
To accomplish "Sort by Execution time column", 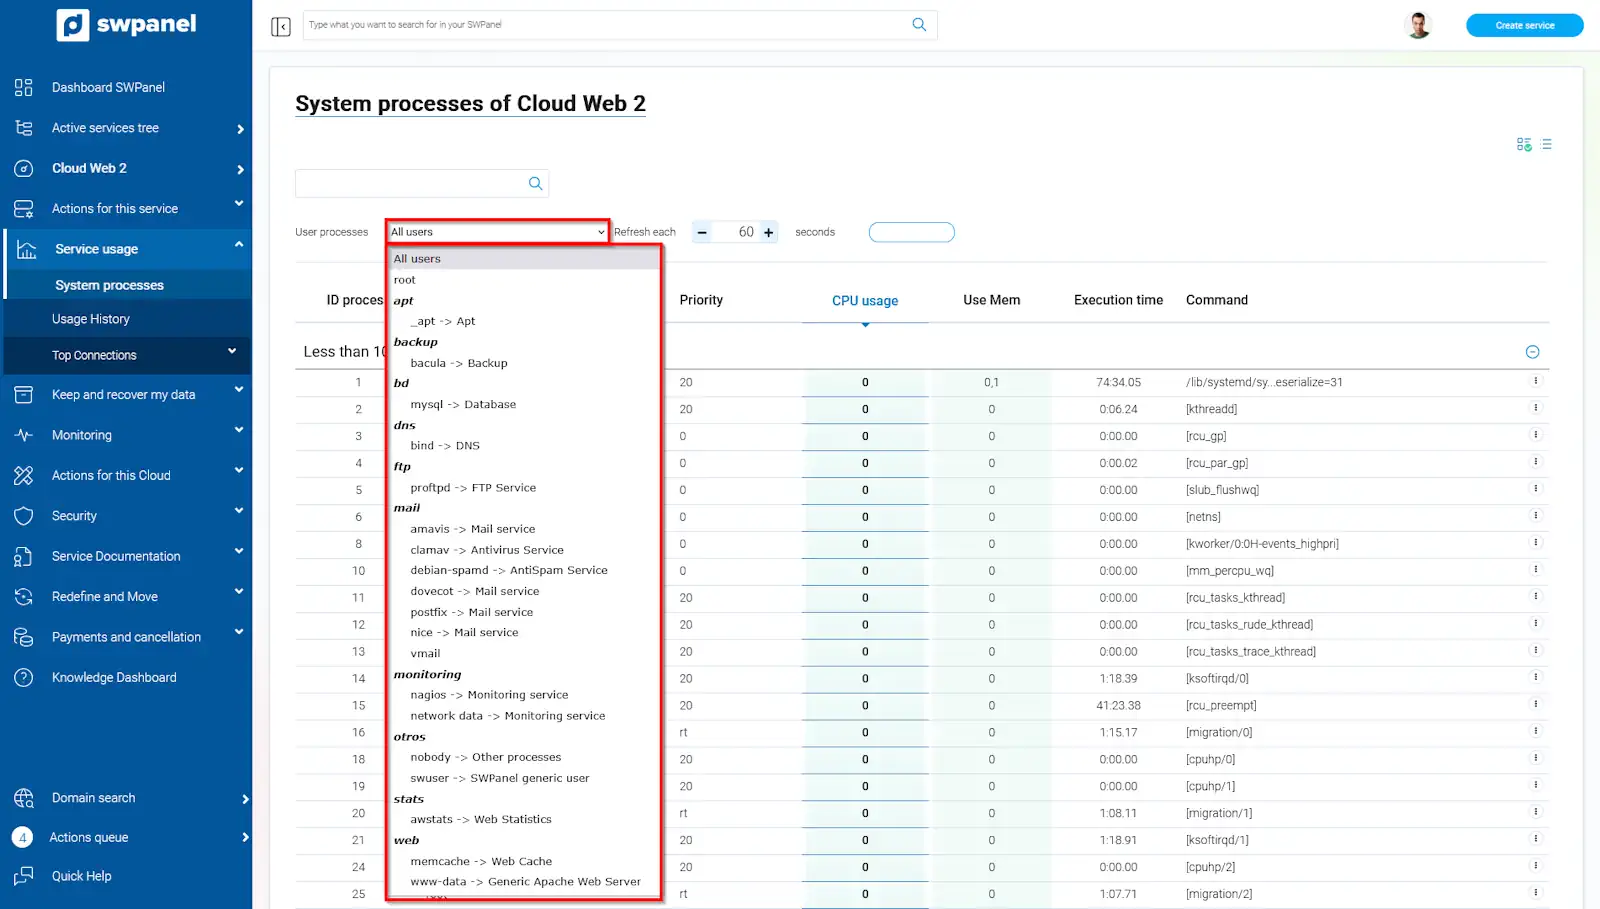I will [1118, 300].
